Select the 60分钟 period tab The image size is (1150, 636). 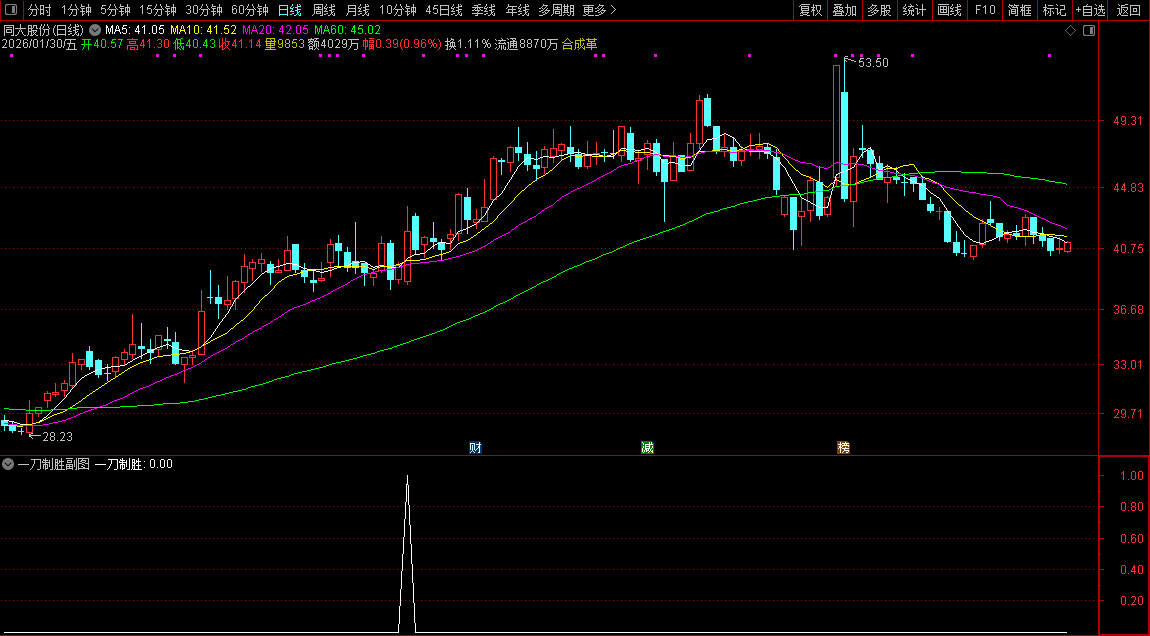249,10
